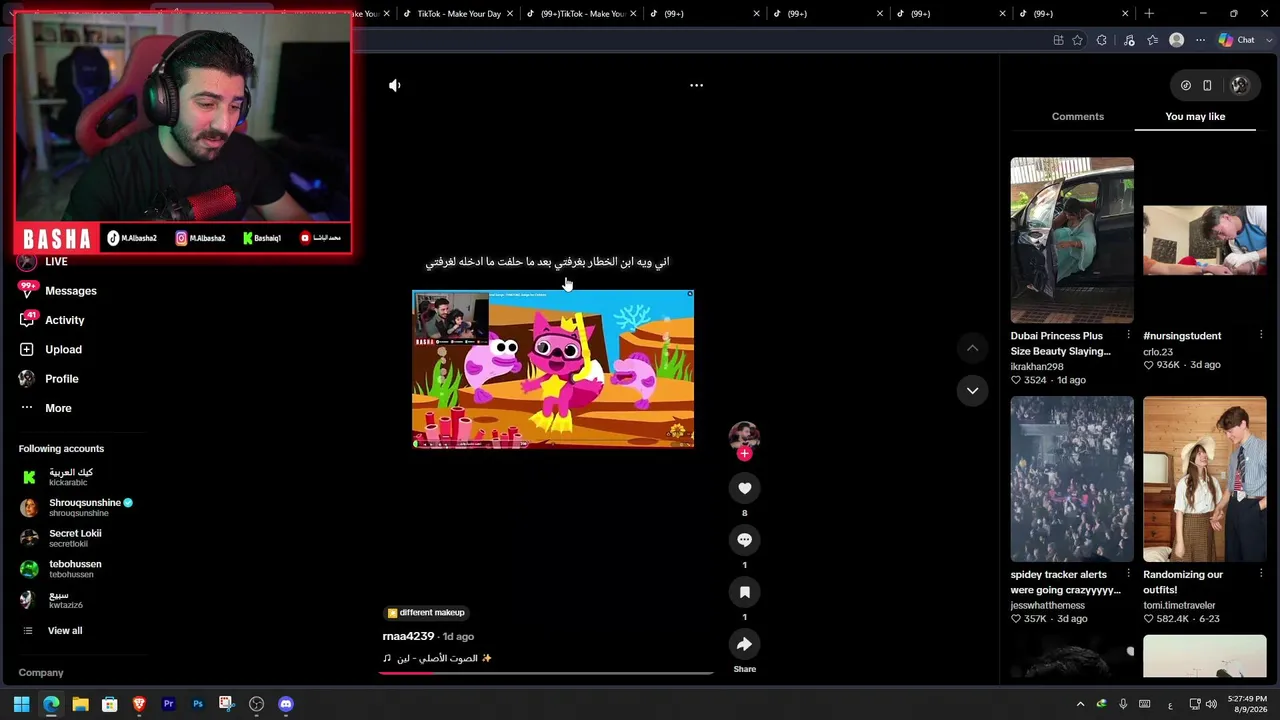The height and width of the screenshot is (720, 1280).
Task: Open the browser media control icon
Action: click(x=1129, y=40)
